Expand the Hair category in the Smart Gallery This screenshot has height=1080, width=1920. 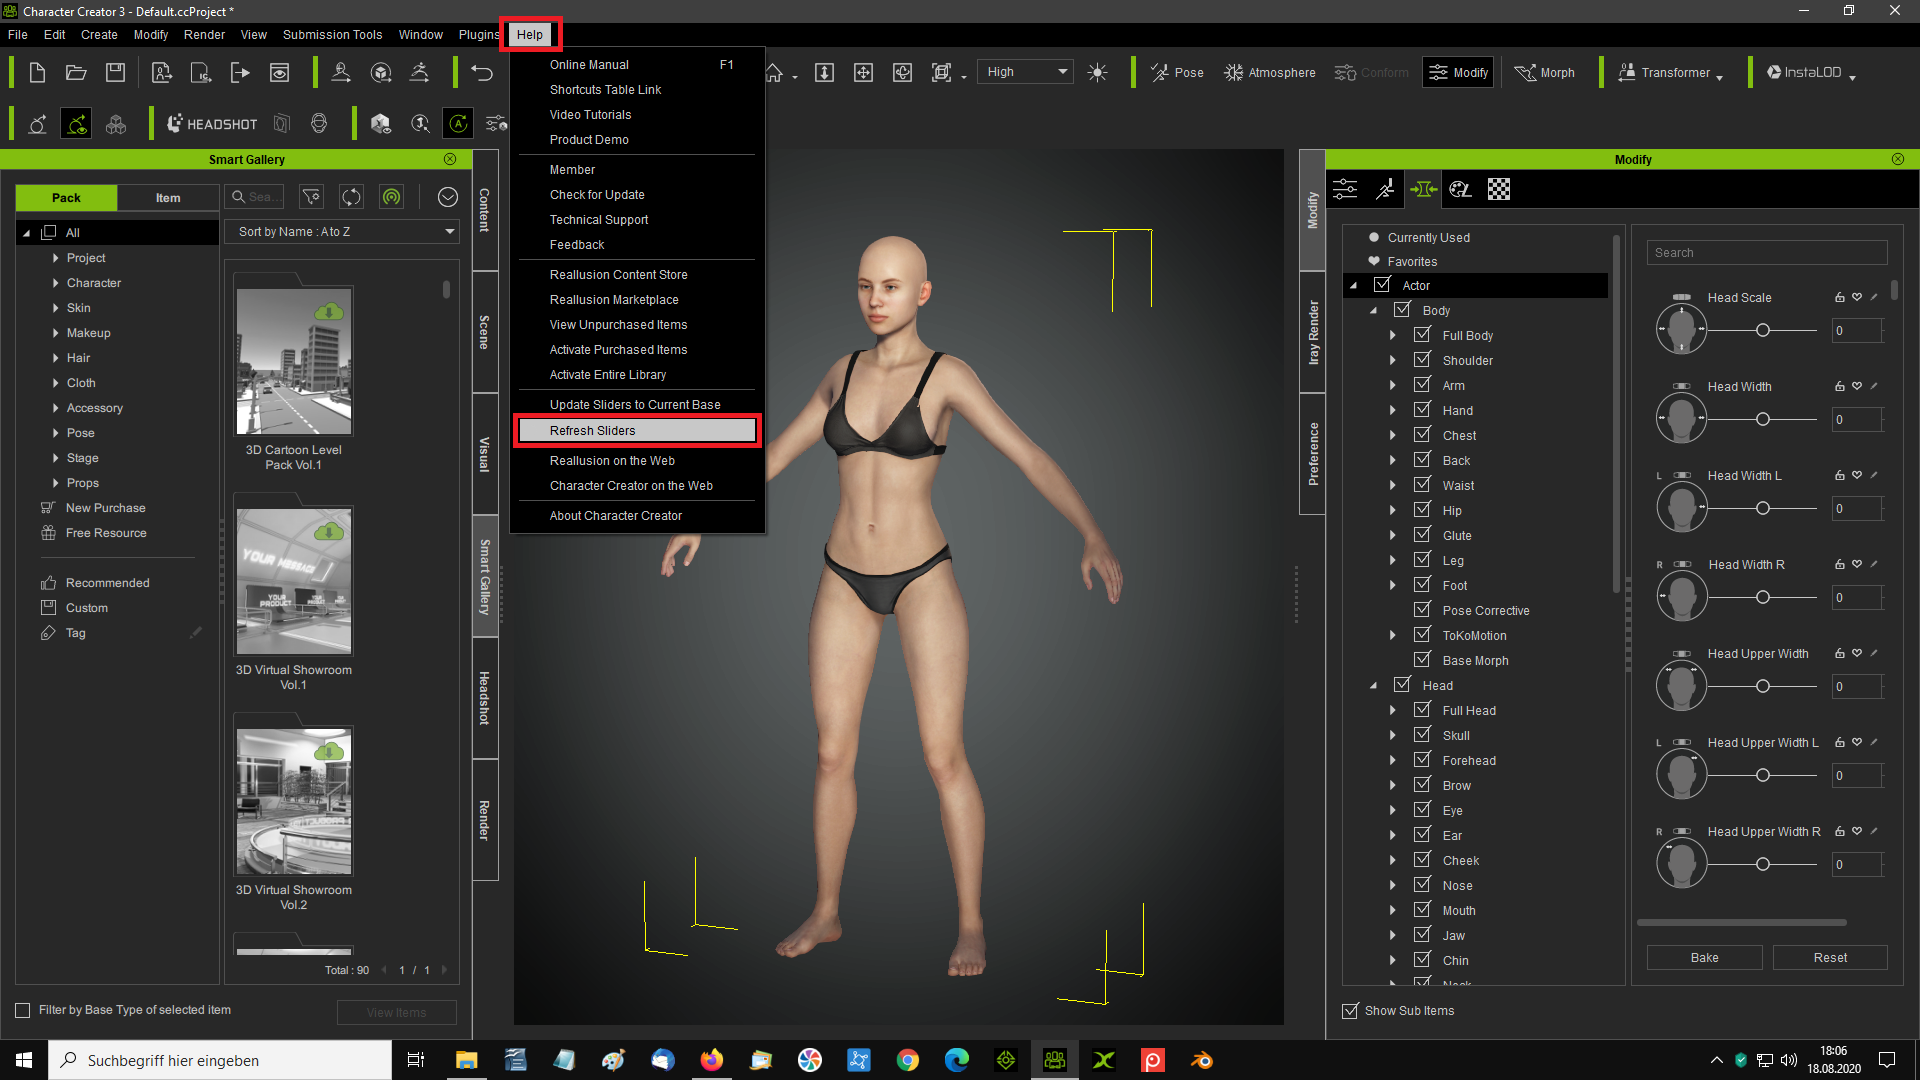pyautogui.click(x=55, y=358)
